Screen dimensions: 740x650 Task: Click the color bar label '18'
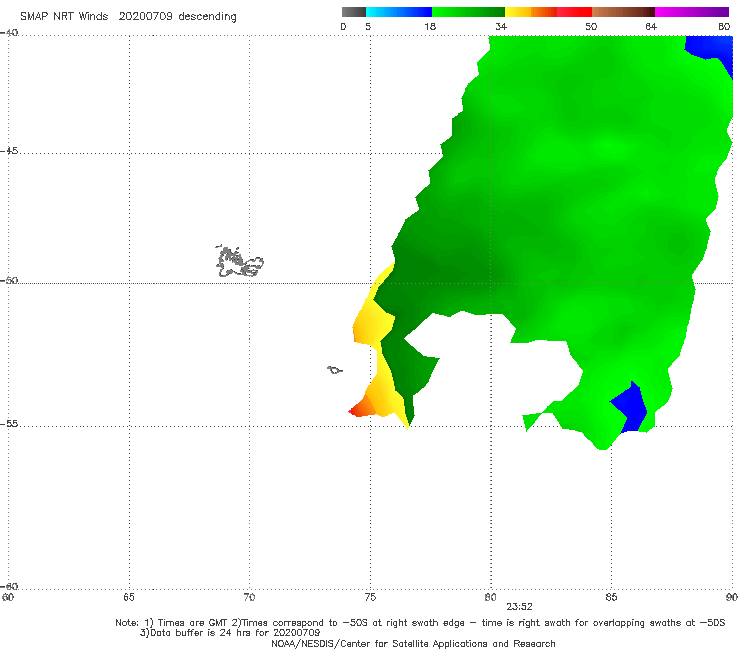pos(430,26)
